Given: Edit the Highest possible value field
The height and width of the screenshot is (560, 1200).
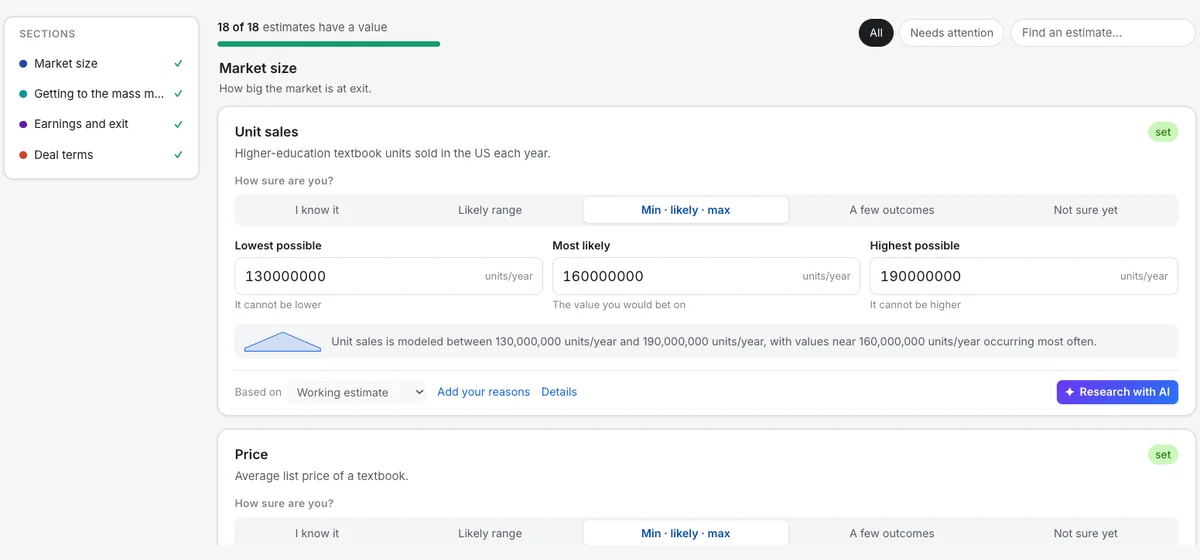Looking at the screenshot, I should (x=1024, y=276).
